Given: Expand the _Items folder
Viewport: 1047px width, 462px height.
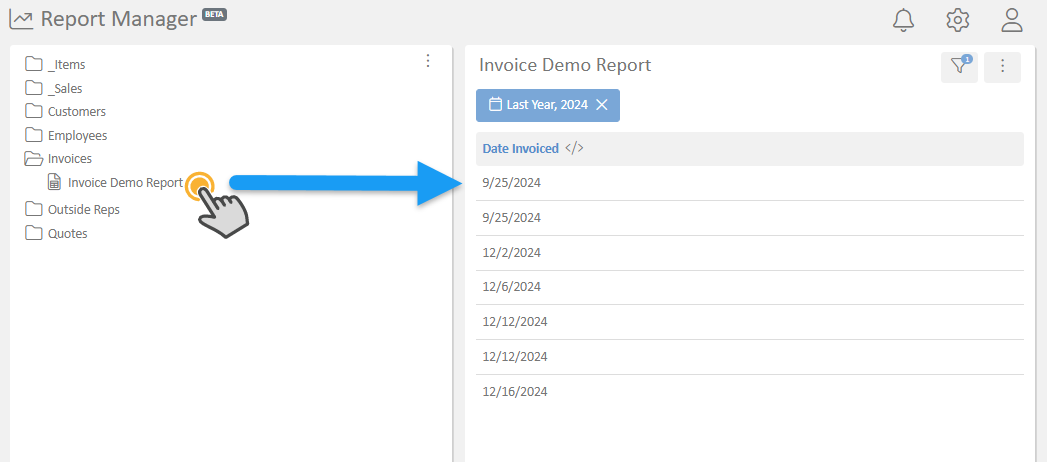Looking at the screenshot, I should [x=66, y=64].
